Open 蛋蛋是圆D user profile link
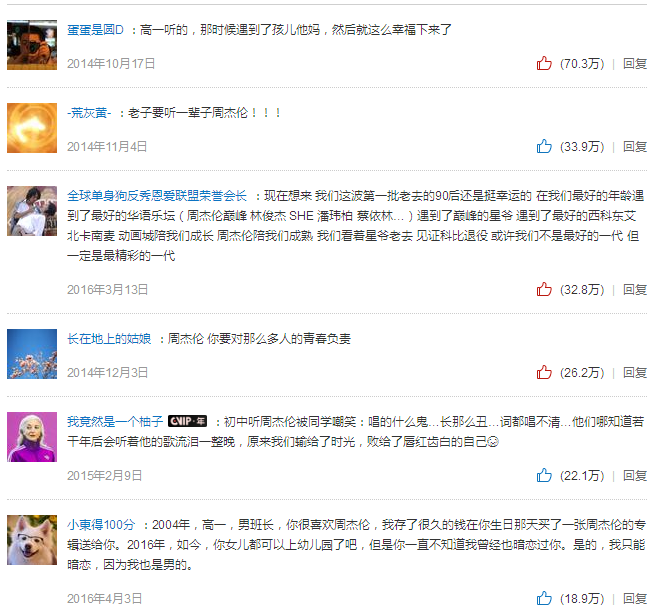Viewport: 667px width, 609px height. (x=95, y=30)
